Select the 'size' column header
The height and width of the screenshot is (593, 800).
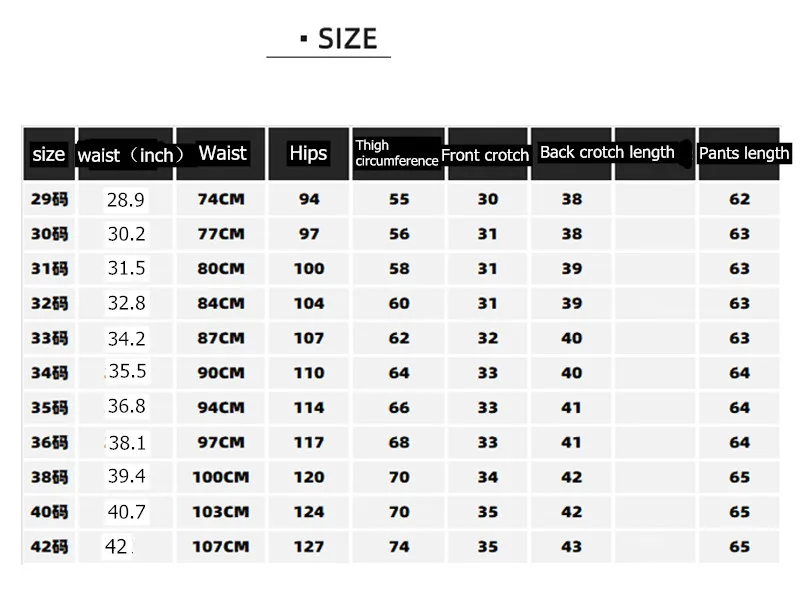tap(48, 154)
